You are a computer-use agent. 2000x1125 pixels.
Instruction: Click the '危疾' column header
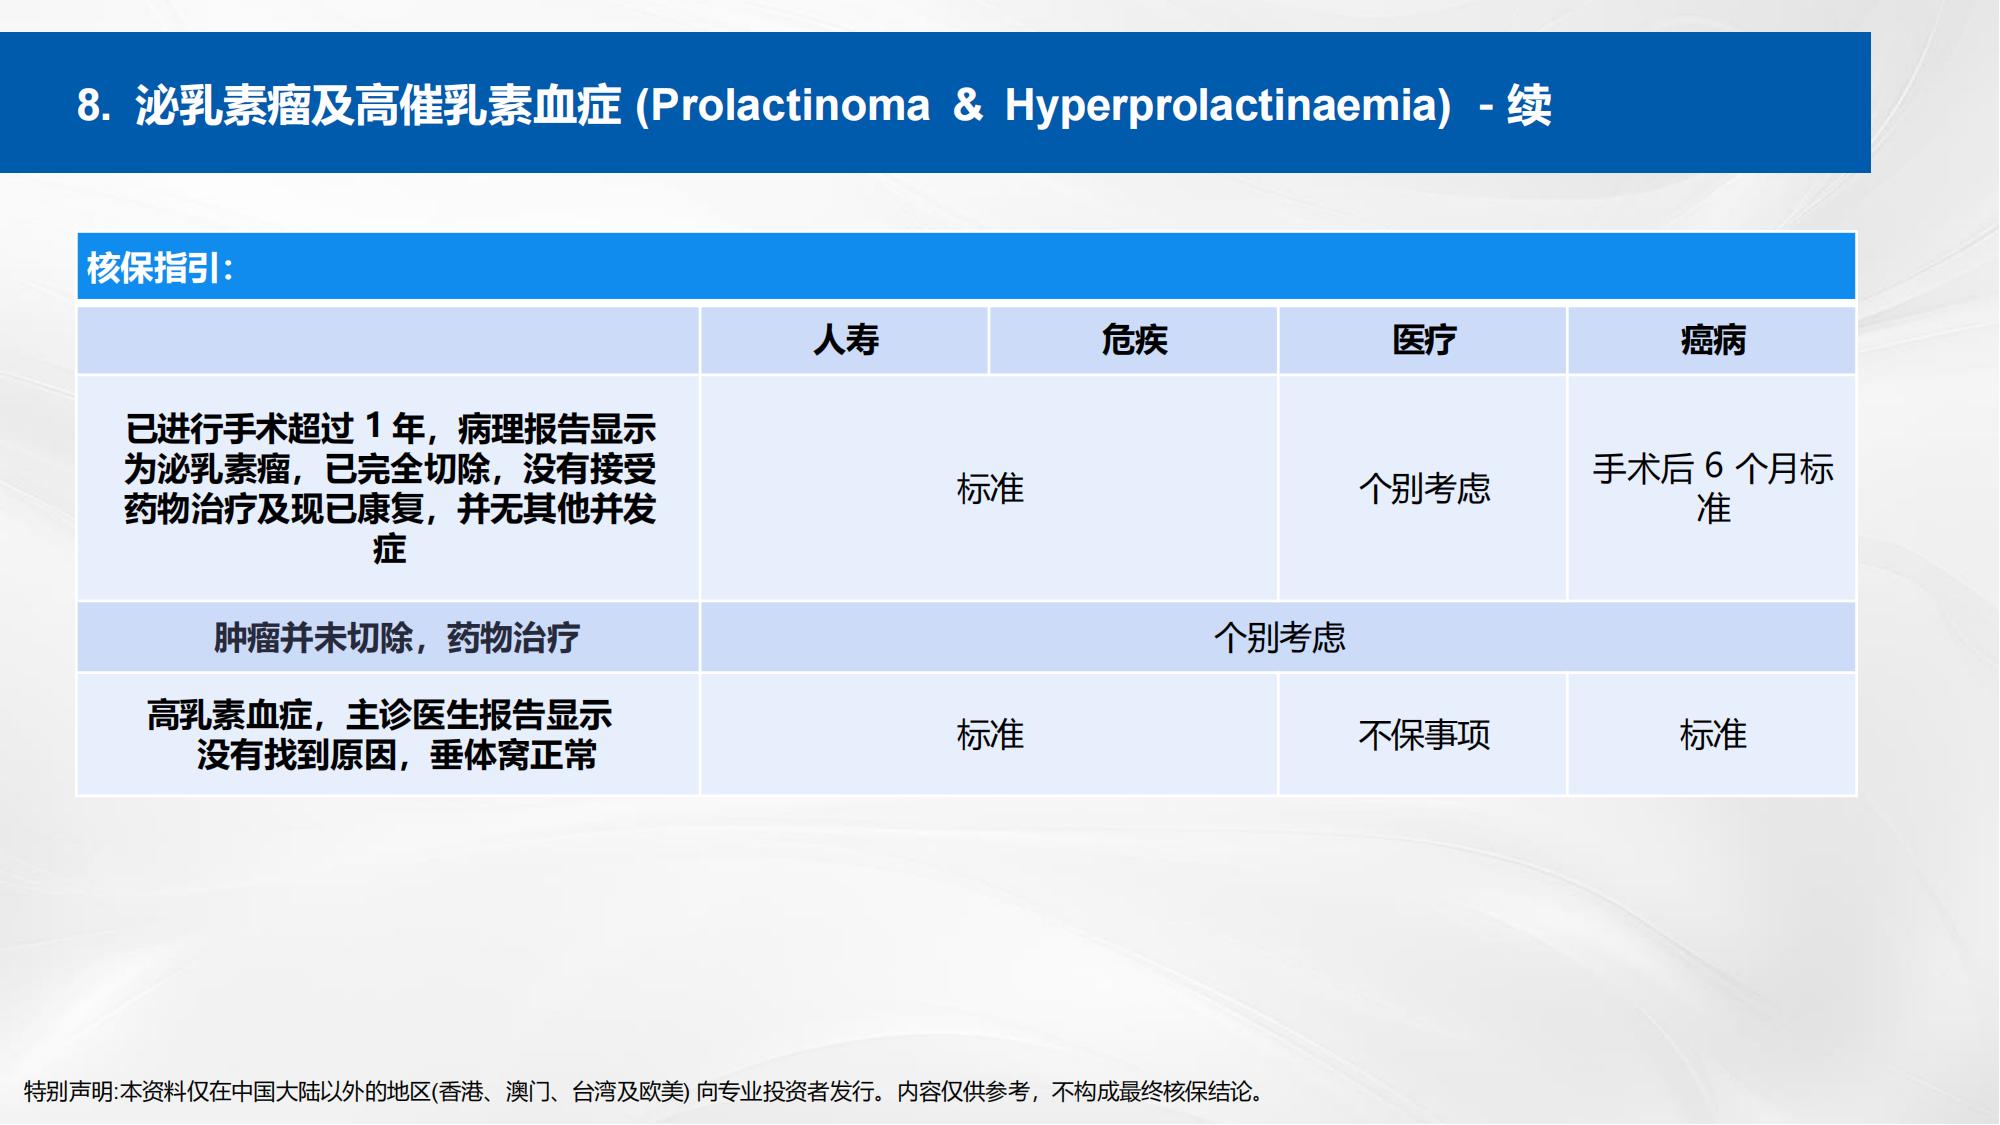1134,340
